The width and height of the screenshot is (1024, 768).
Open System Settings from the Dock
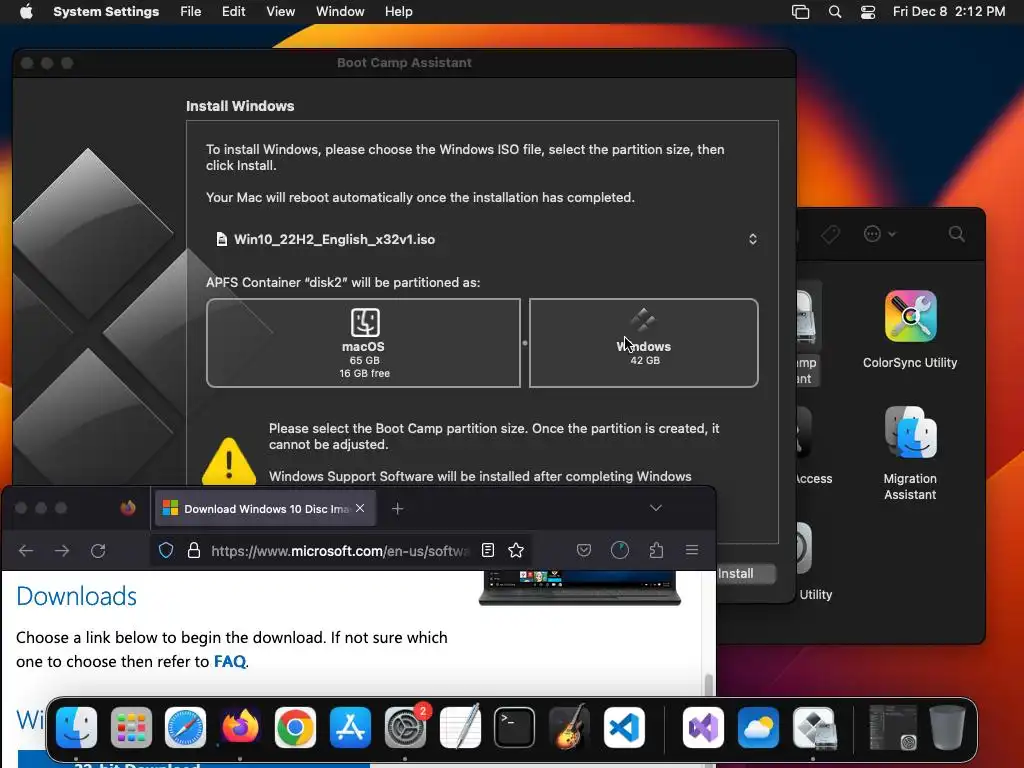pyautogui.click(x=406, y=727)
